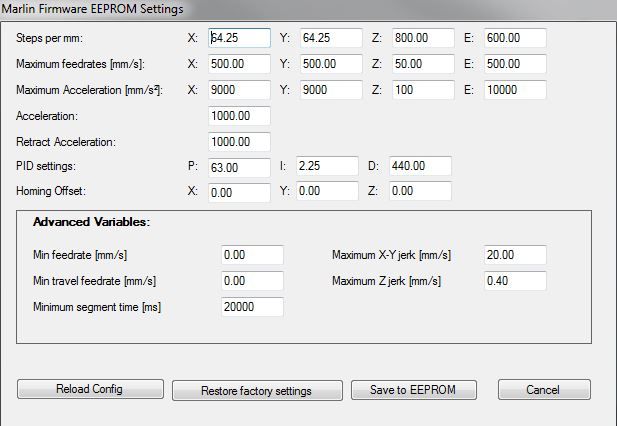Screen dimensions: 617x426
Task: Focus the Steps per mm Y field
Action: [x=329, y=38]
